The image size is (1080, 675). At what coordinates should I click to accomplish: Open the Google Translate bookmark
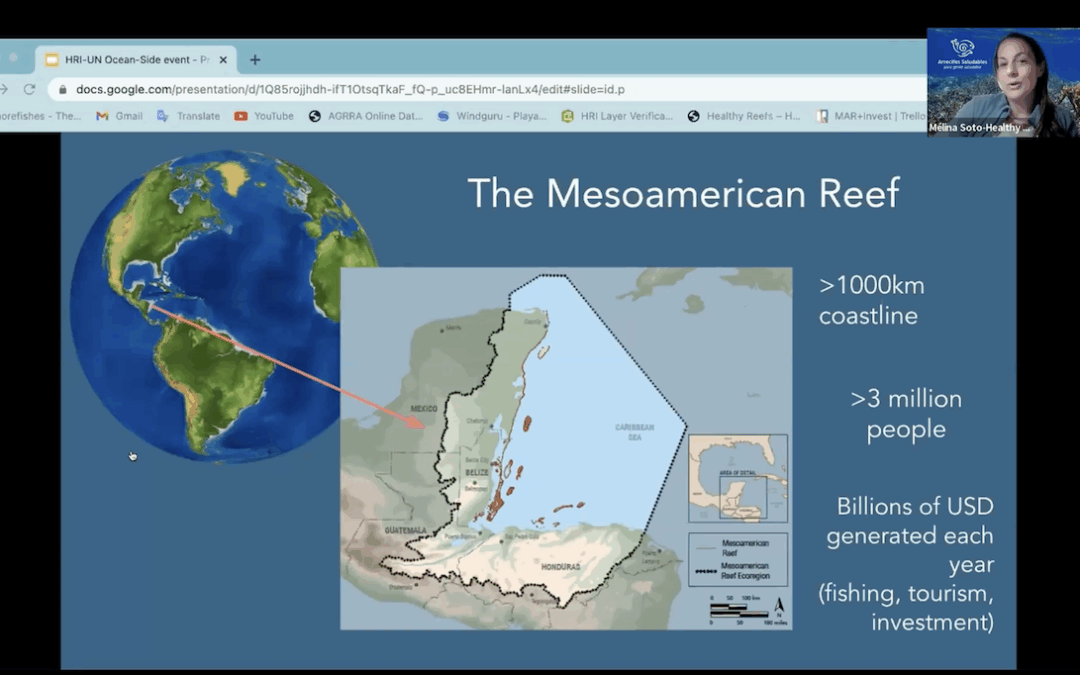pyautogui.click(x=188, y=116)
